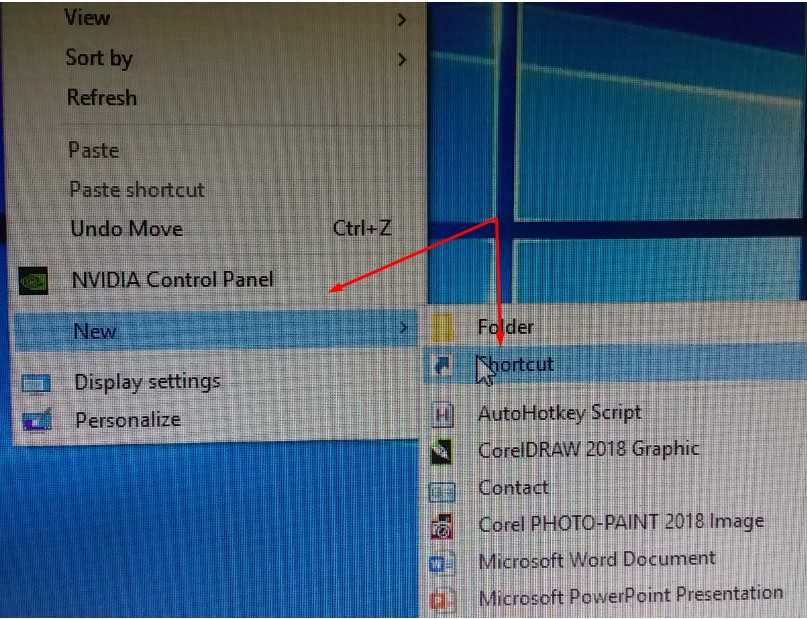Click the Shortcut arrow icon

(x=443, y=365)
